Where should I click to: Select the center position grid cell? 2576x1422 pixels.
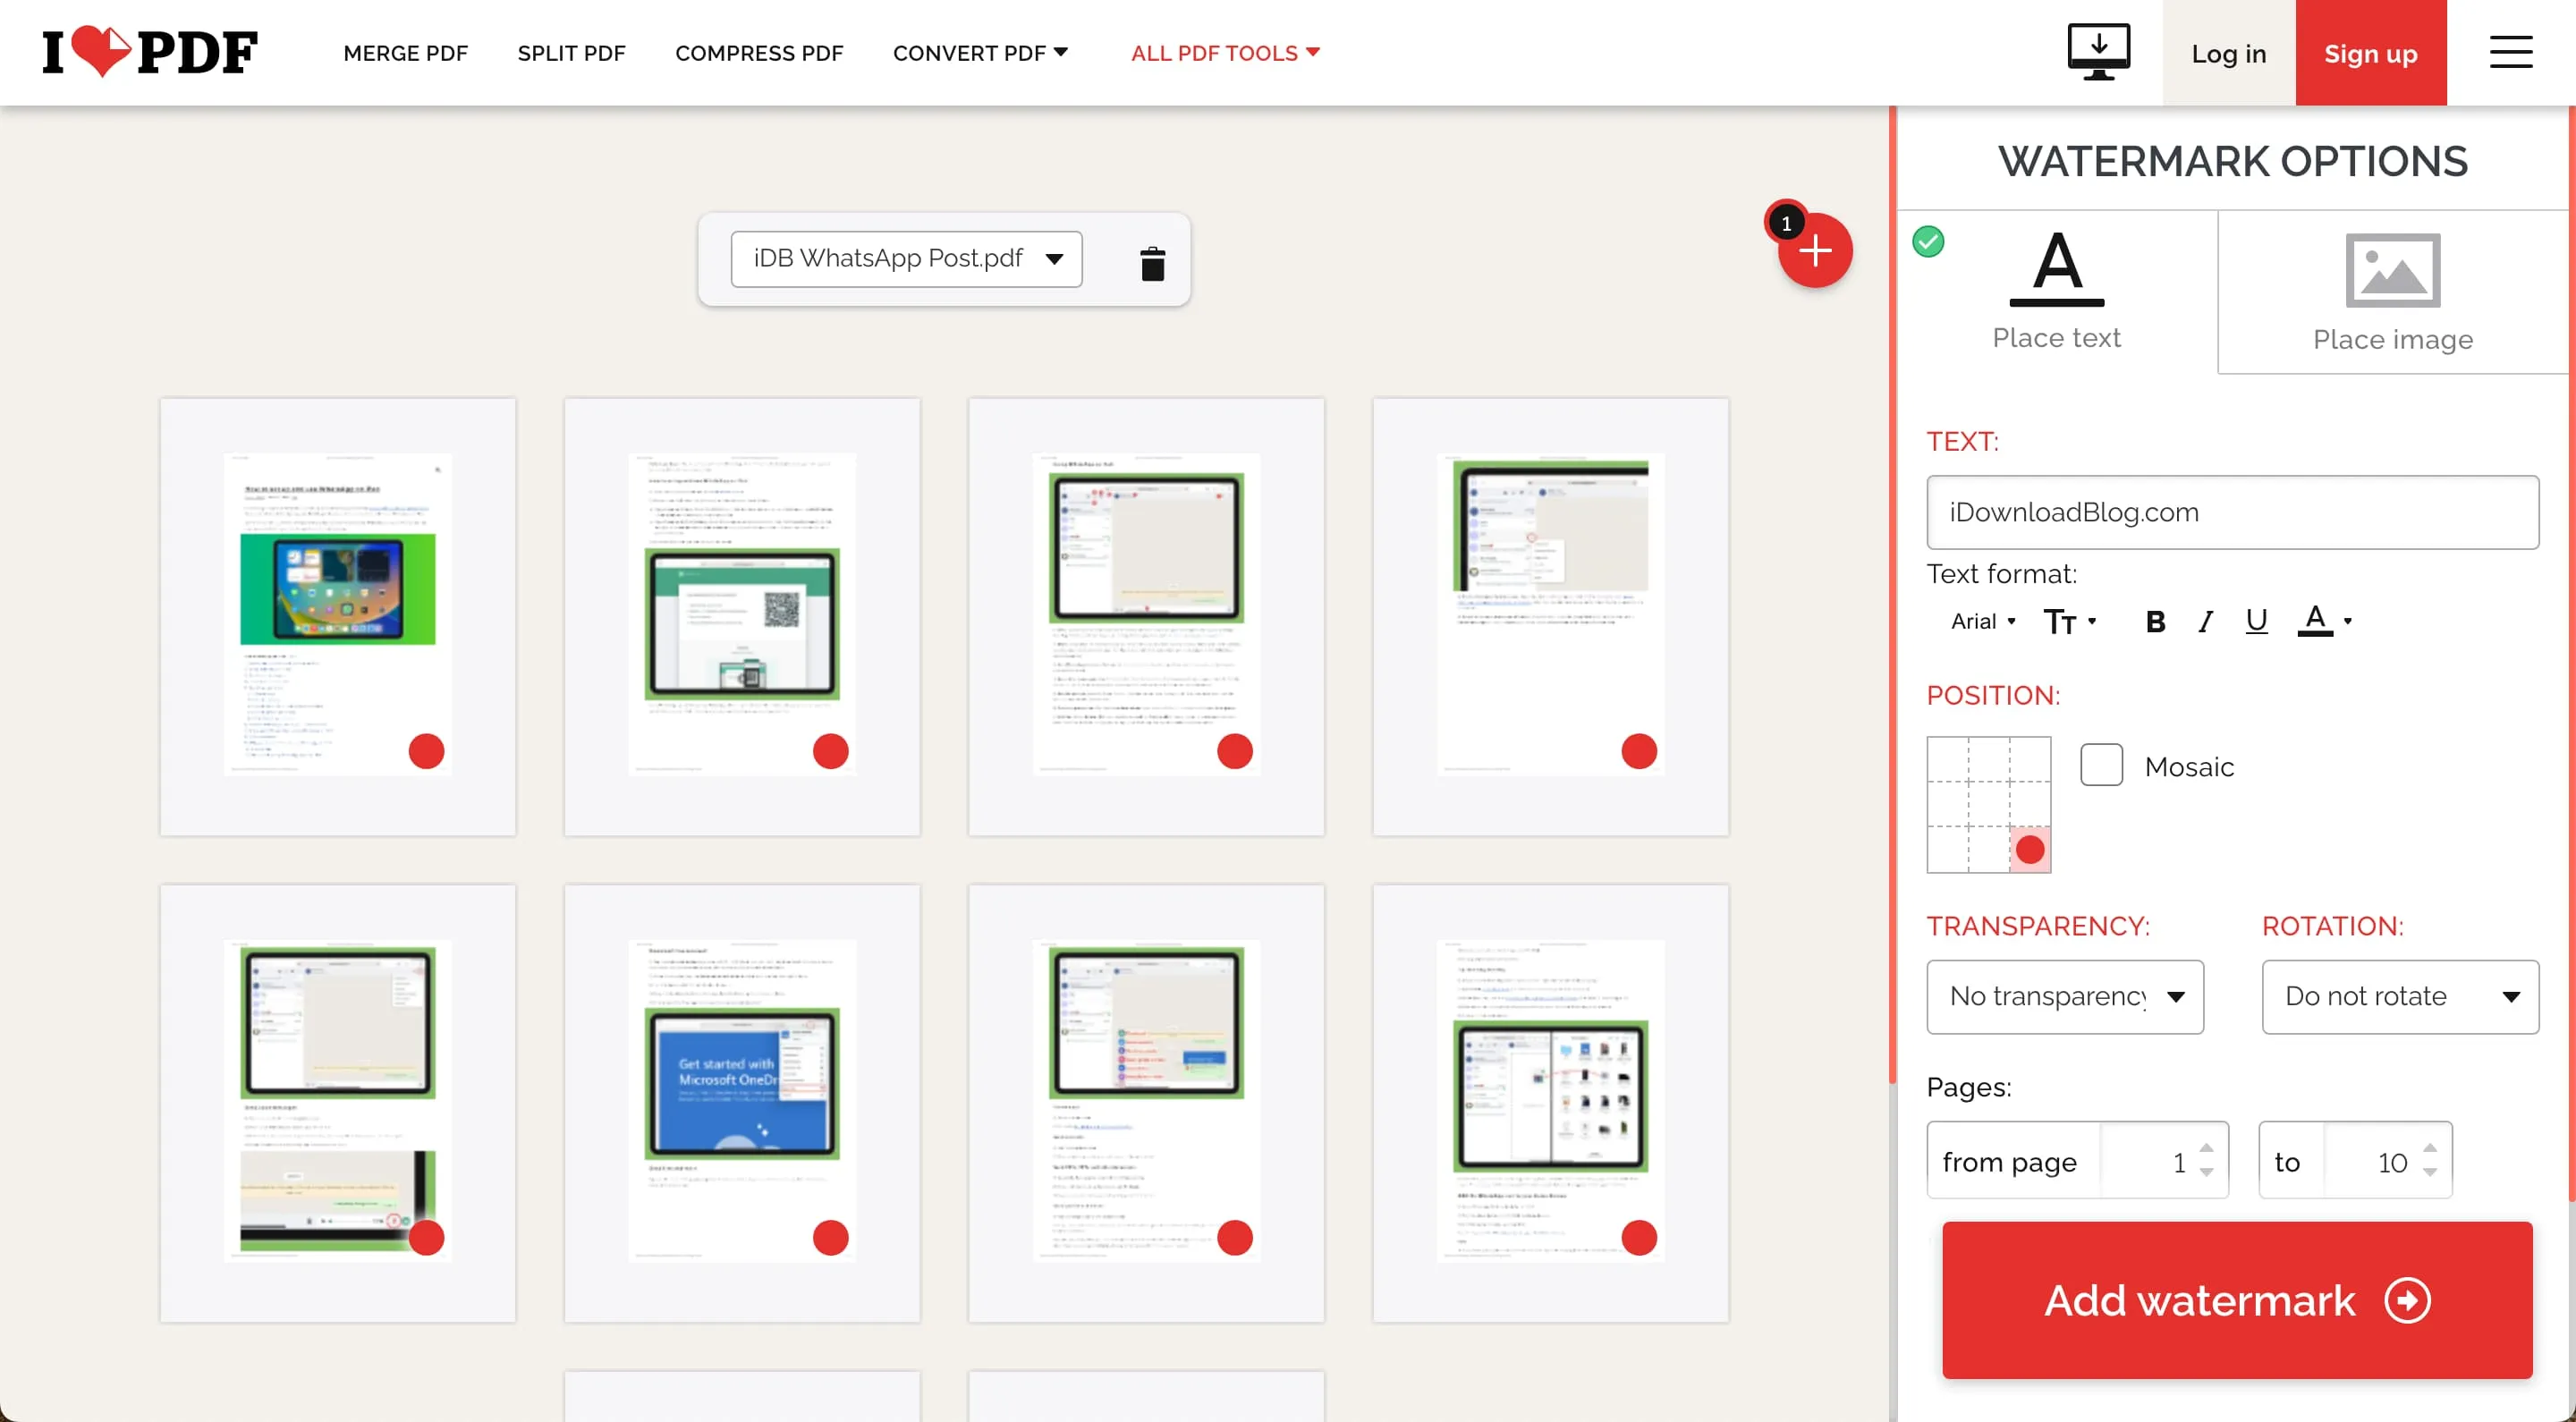click(1989, 805)
